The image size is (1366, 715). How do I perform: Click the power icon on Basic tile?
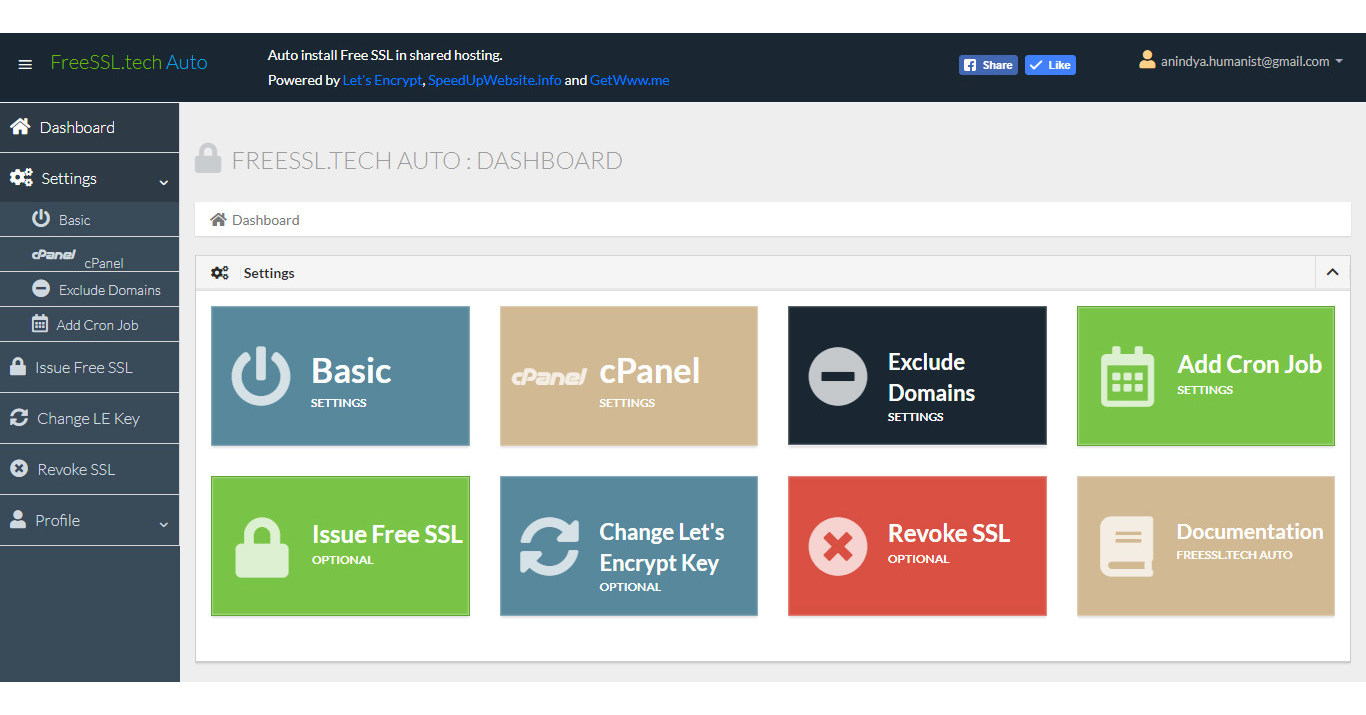point(261,375)
